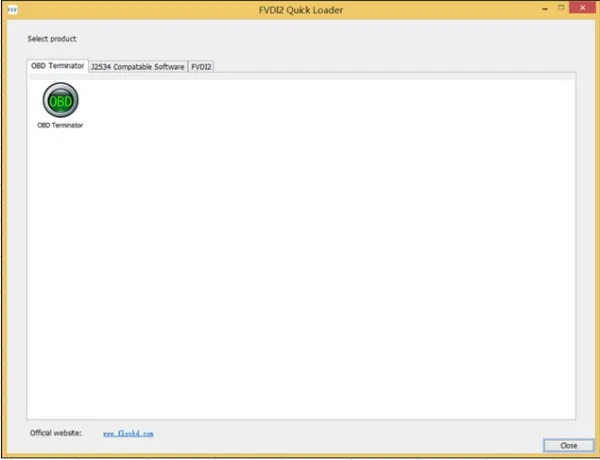This screenshot has height=460, width=600.
Task: Switch to the OBD Terminator tab
Action: pyautogui.click(x=57, y=66)
